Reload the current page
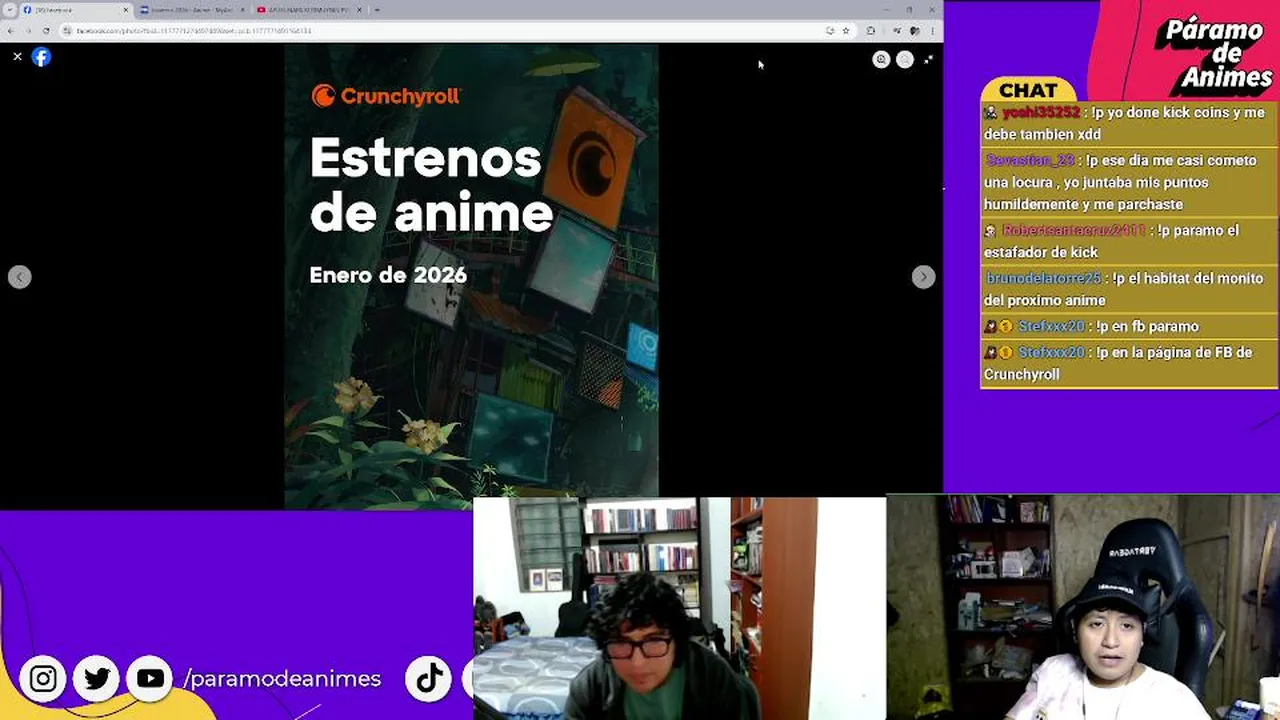Image resolution: width=1280 pixels, height=720 pixels. point(45,31)
